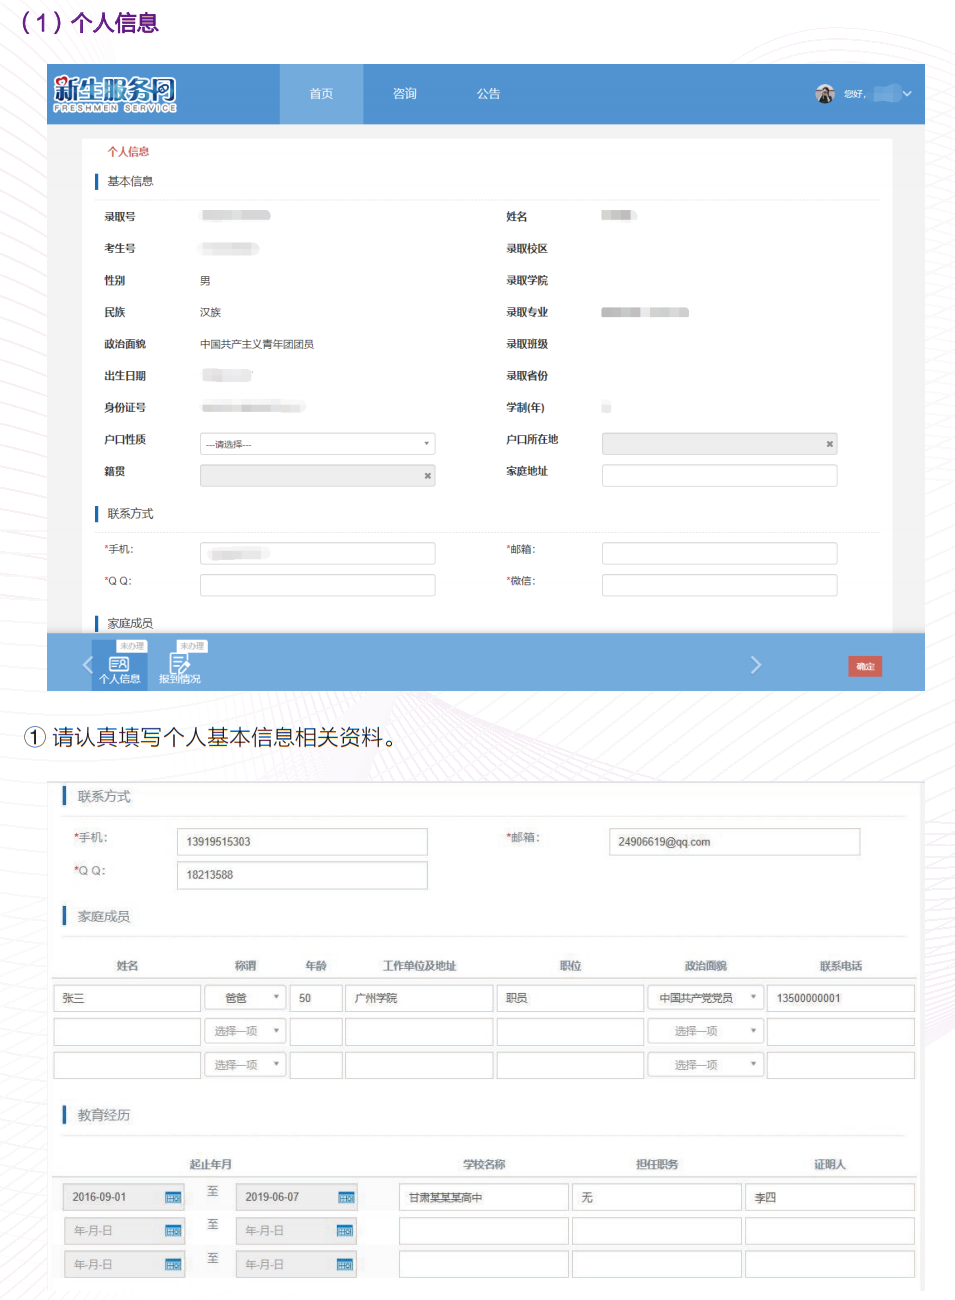
Task: Click the user avatar in the top bar
Action: 824,93
